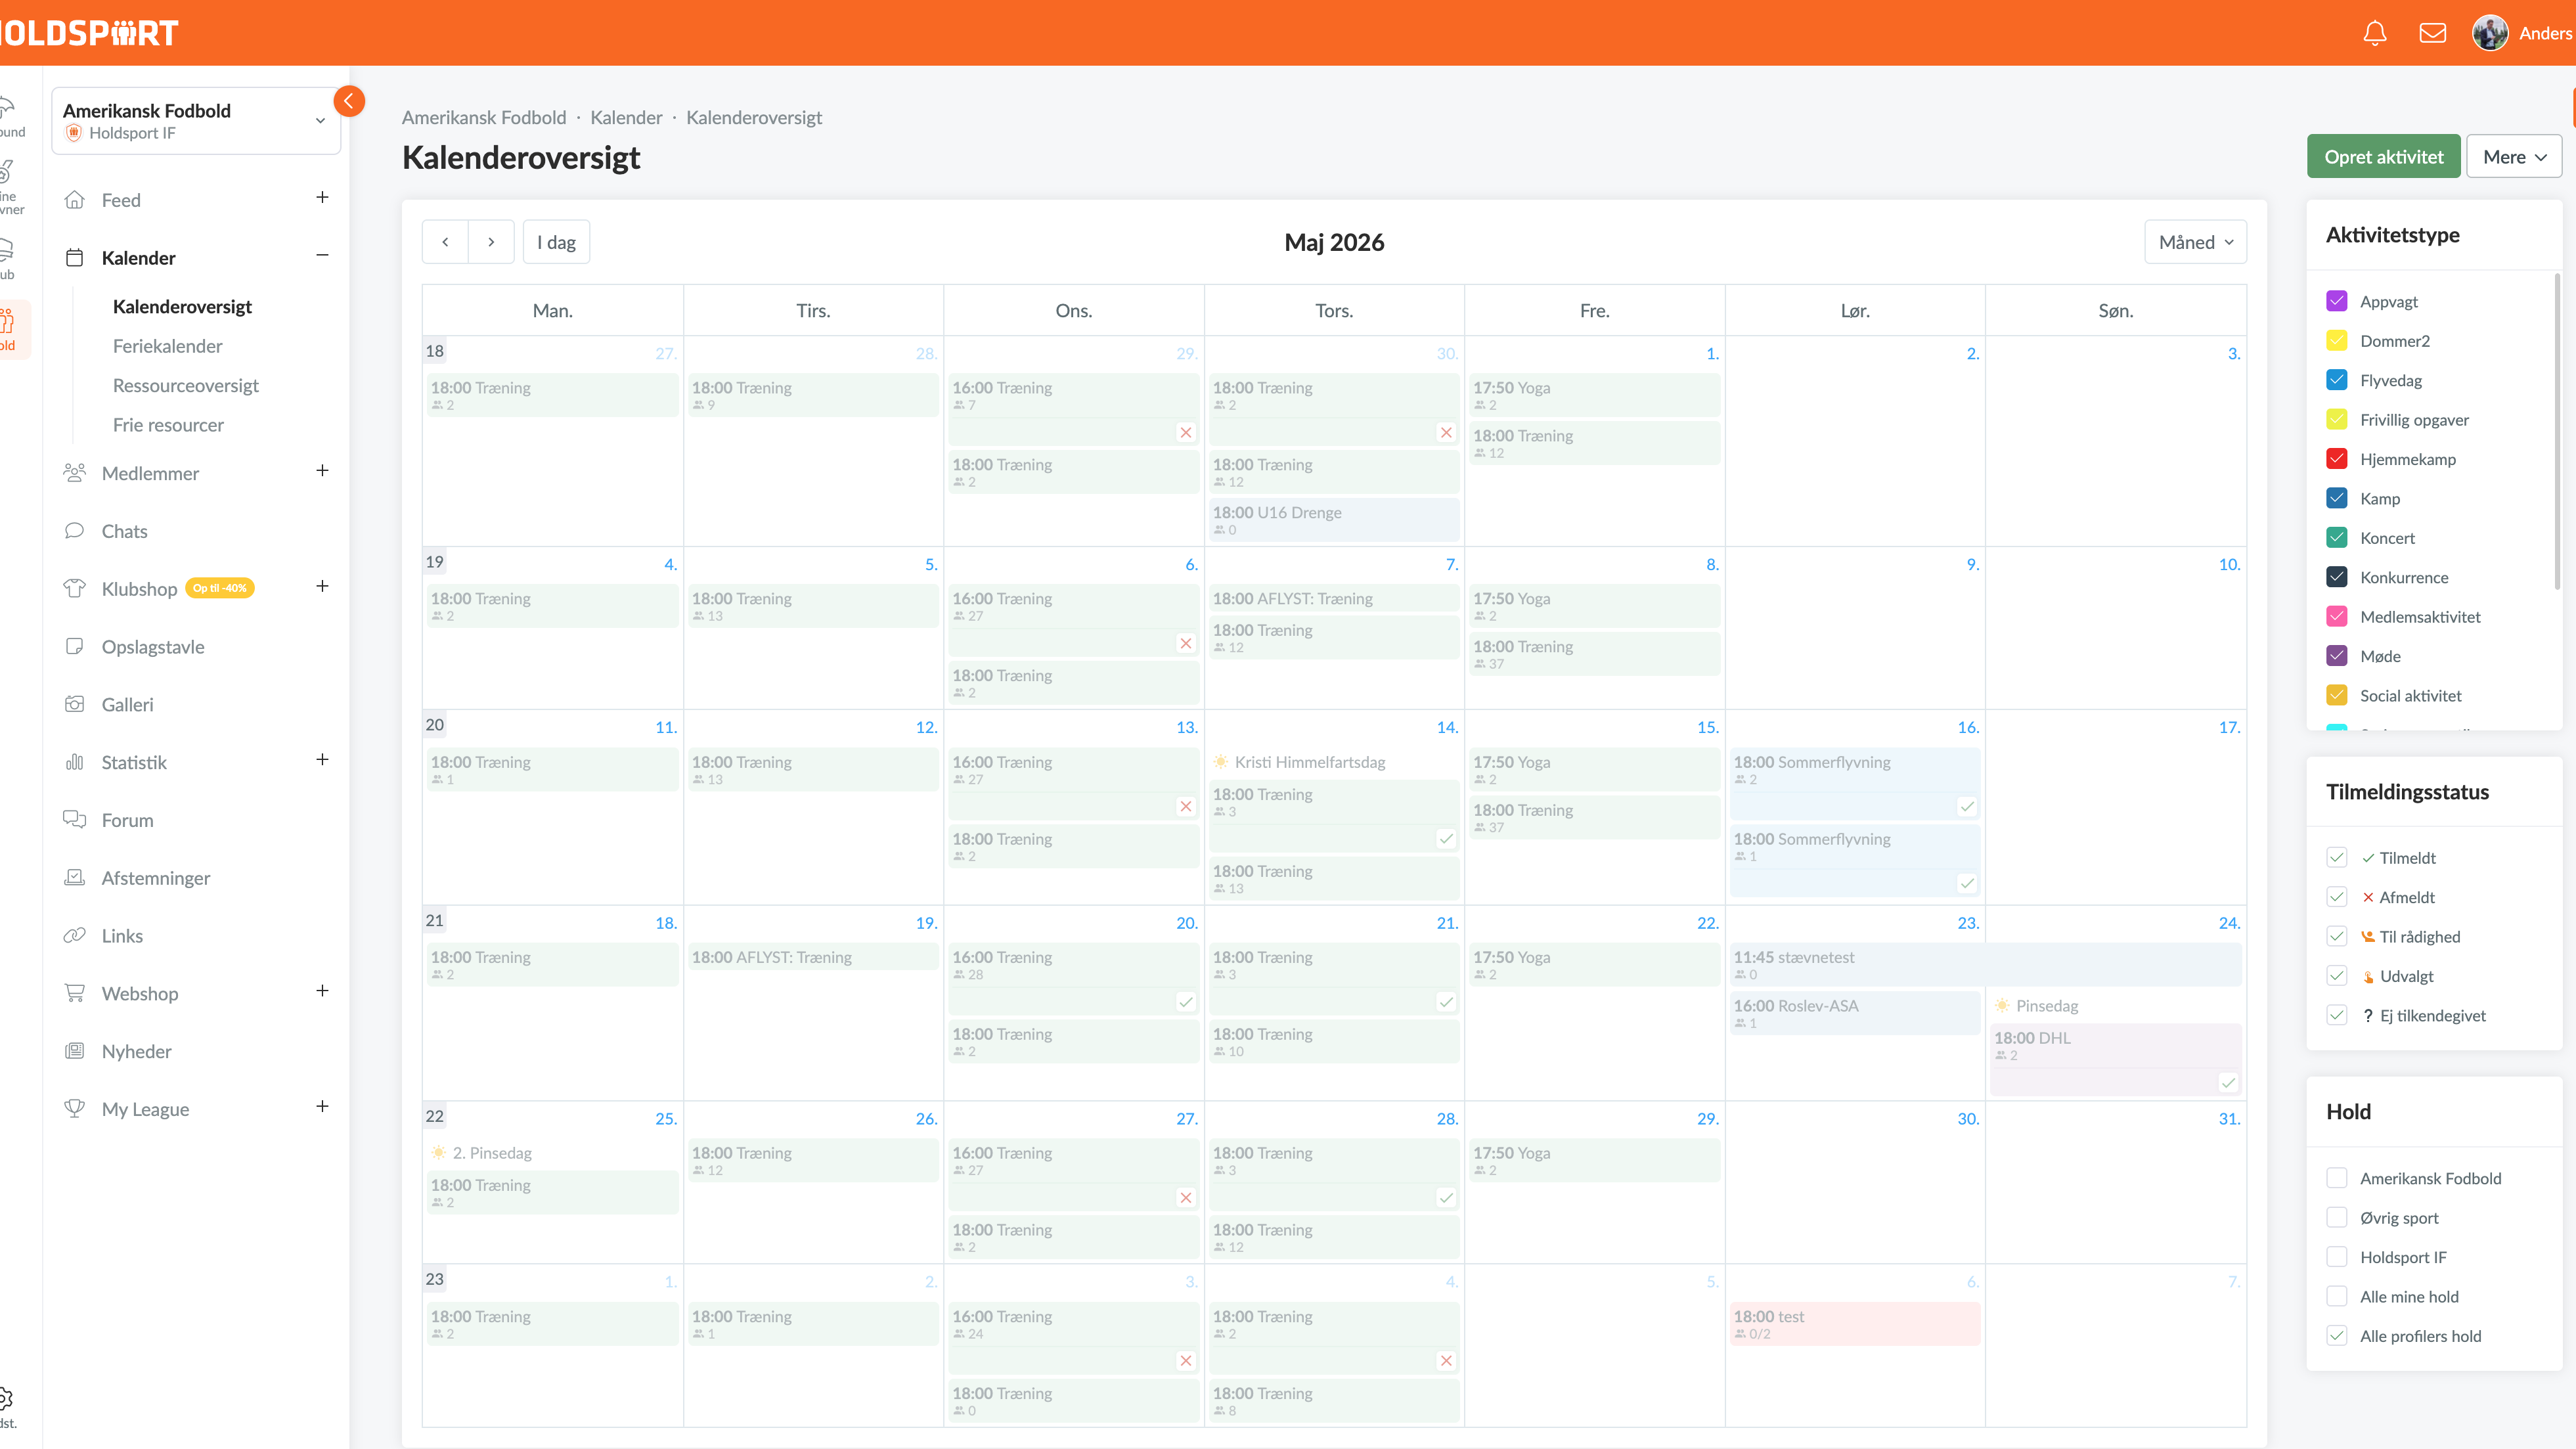Screen dimensions: 2576x1449
Task: Uncheck Alle profilers hold checkbox
Action: [2337, 1336]
